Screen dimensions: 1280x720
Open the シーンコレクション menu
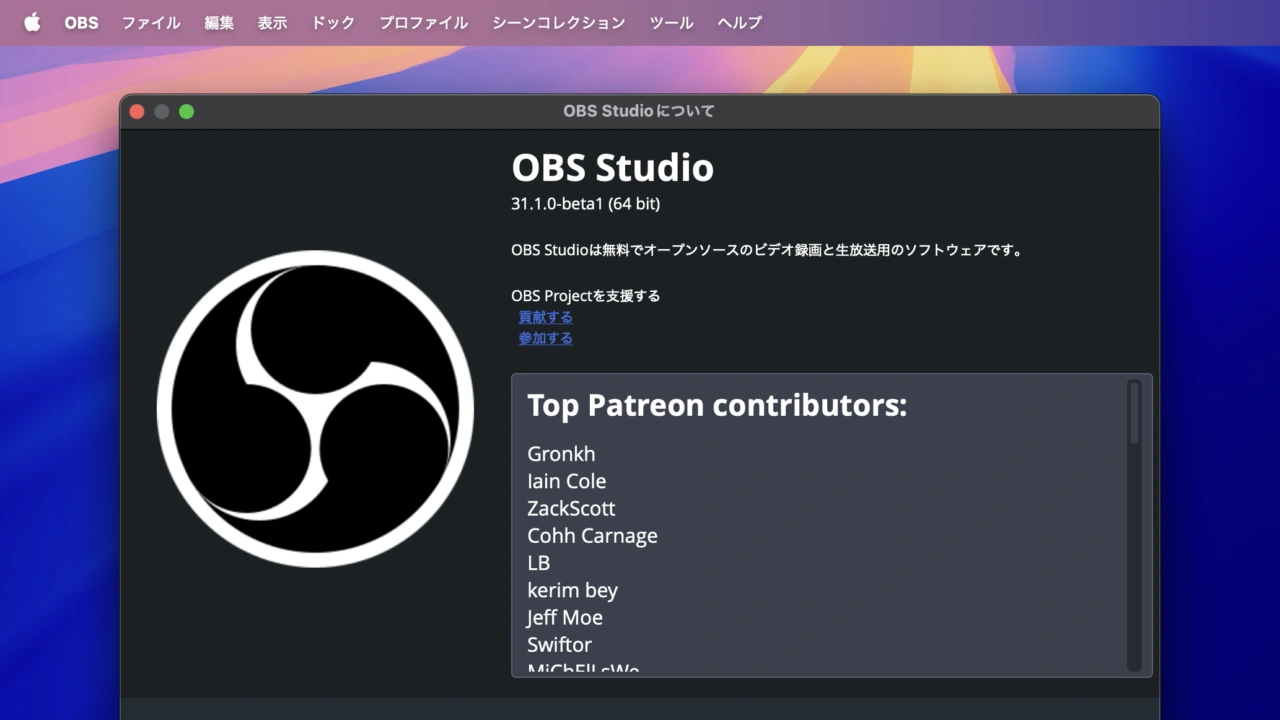coord(558,22)
